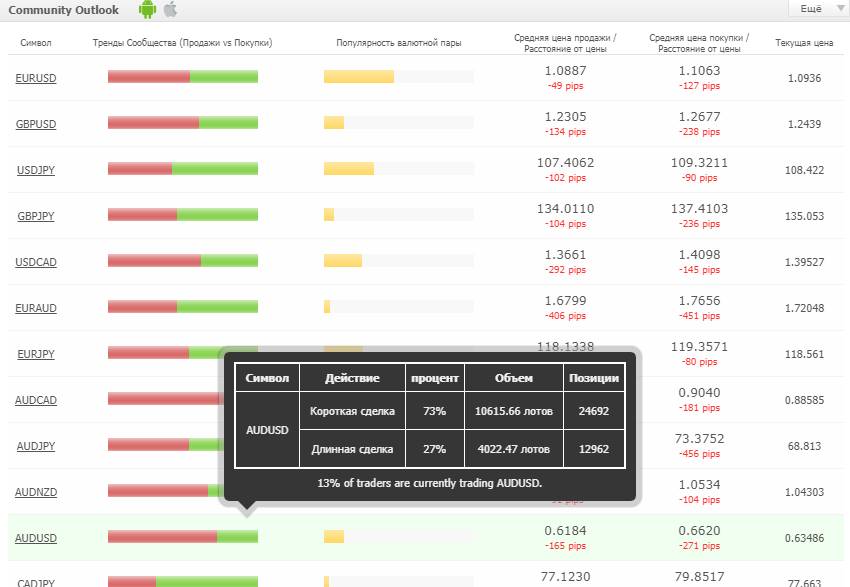Open the Ещё dropdown menu
This screenshot has width=850, height=587.
point(817,9)
